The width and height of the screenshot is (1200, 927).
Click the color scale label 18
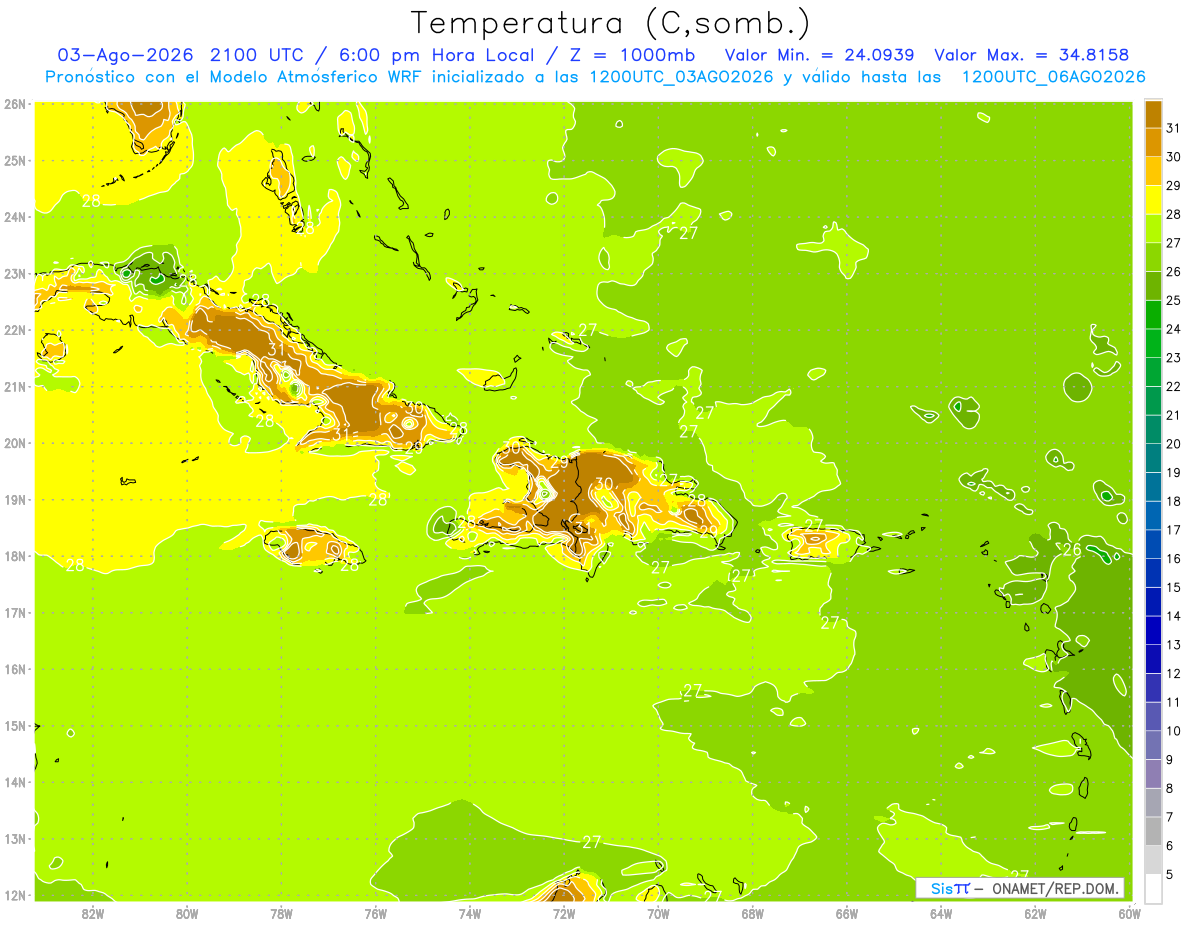[1173, 501]
